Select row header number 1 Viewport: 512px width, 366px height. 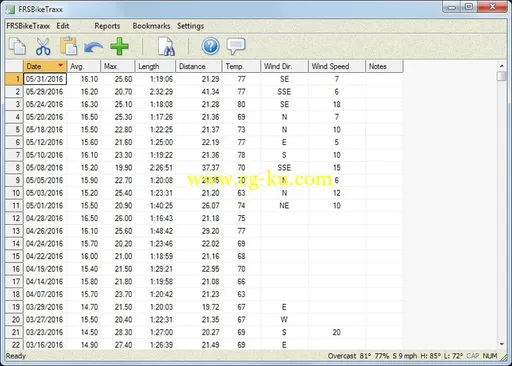pos(14,79)
